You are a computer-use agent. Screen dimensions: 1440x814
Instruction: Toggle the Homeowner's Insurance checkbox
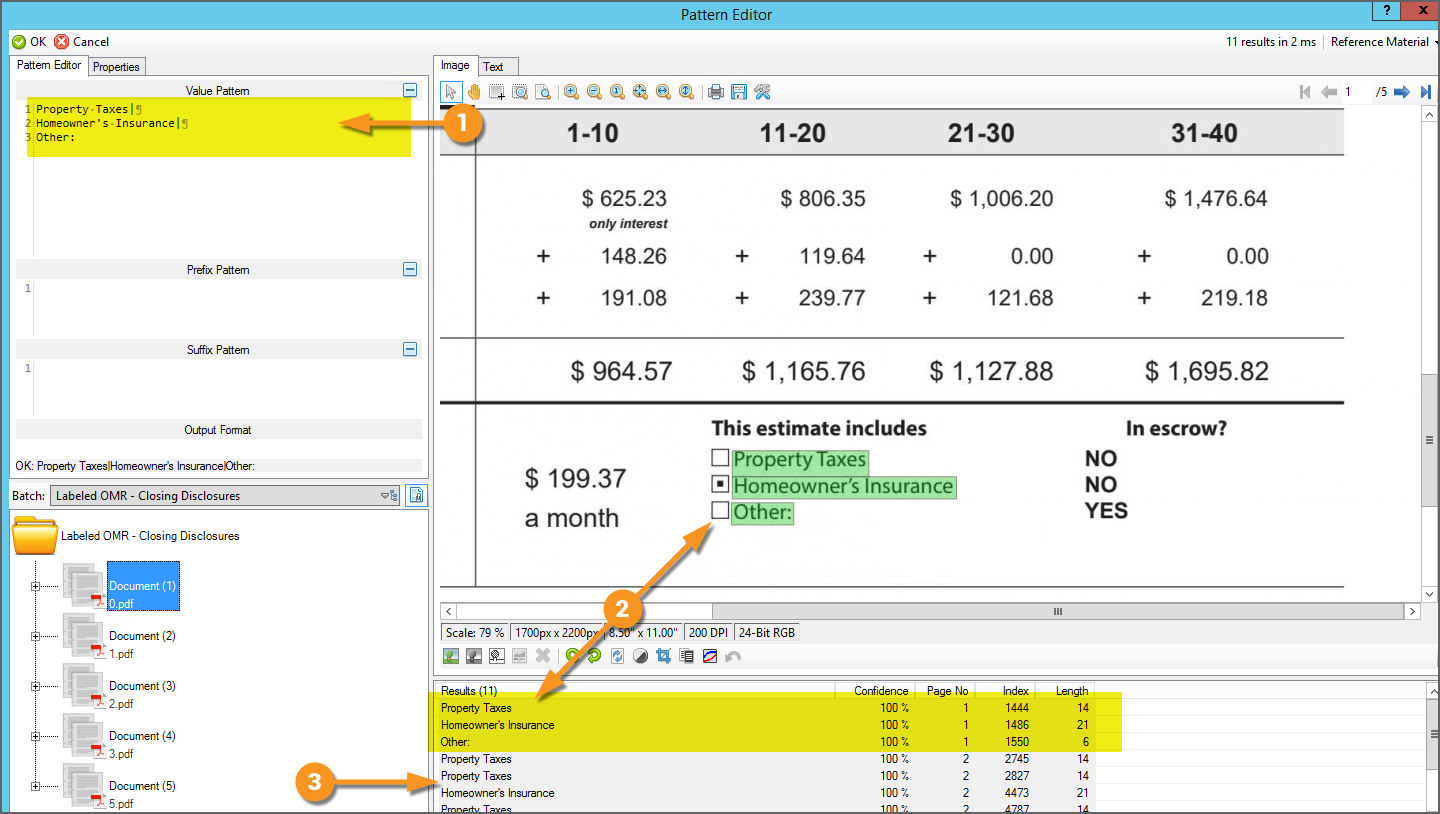(720, 485)
